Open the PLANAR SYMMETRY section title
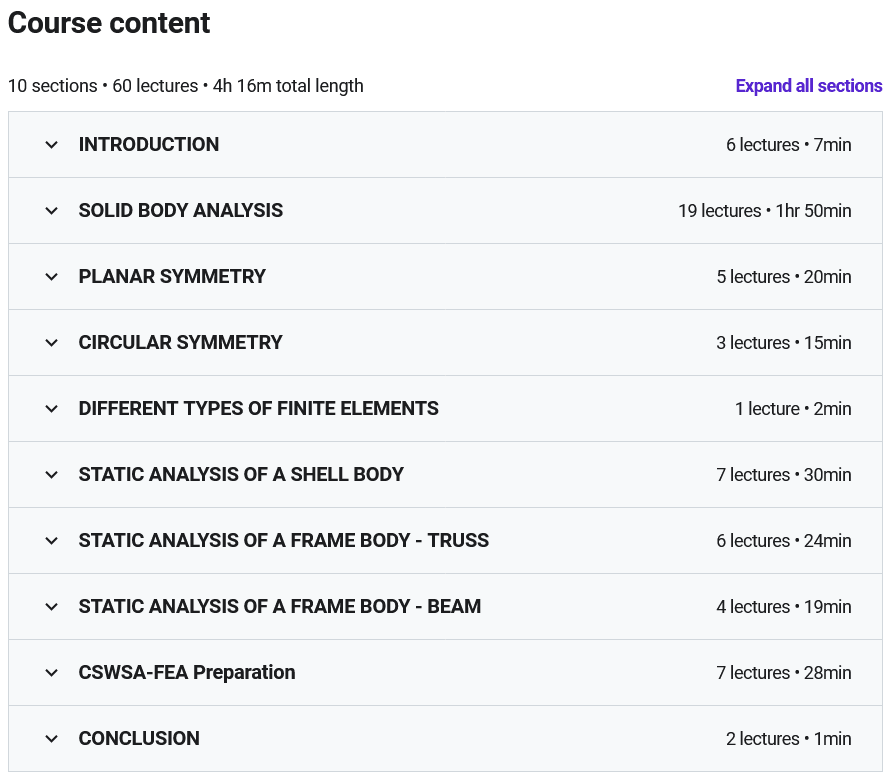The image size is (892, 778). (172, 277)
